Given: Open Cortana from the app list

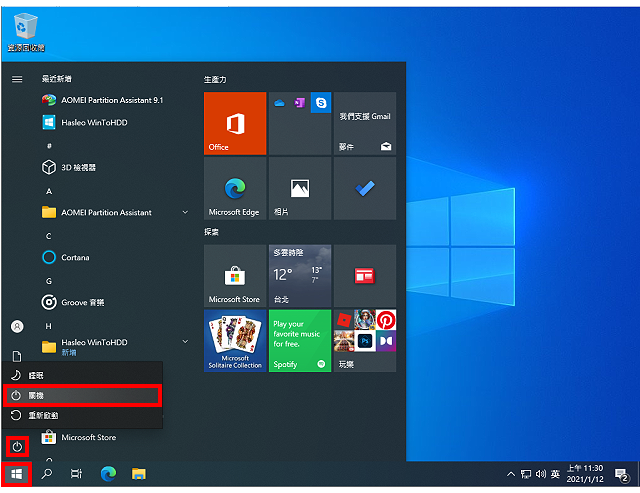Looking at the screenshot, I should [x=65, y=258].
